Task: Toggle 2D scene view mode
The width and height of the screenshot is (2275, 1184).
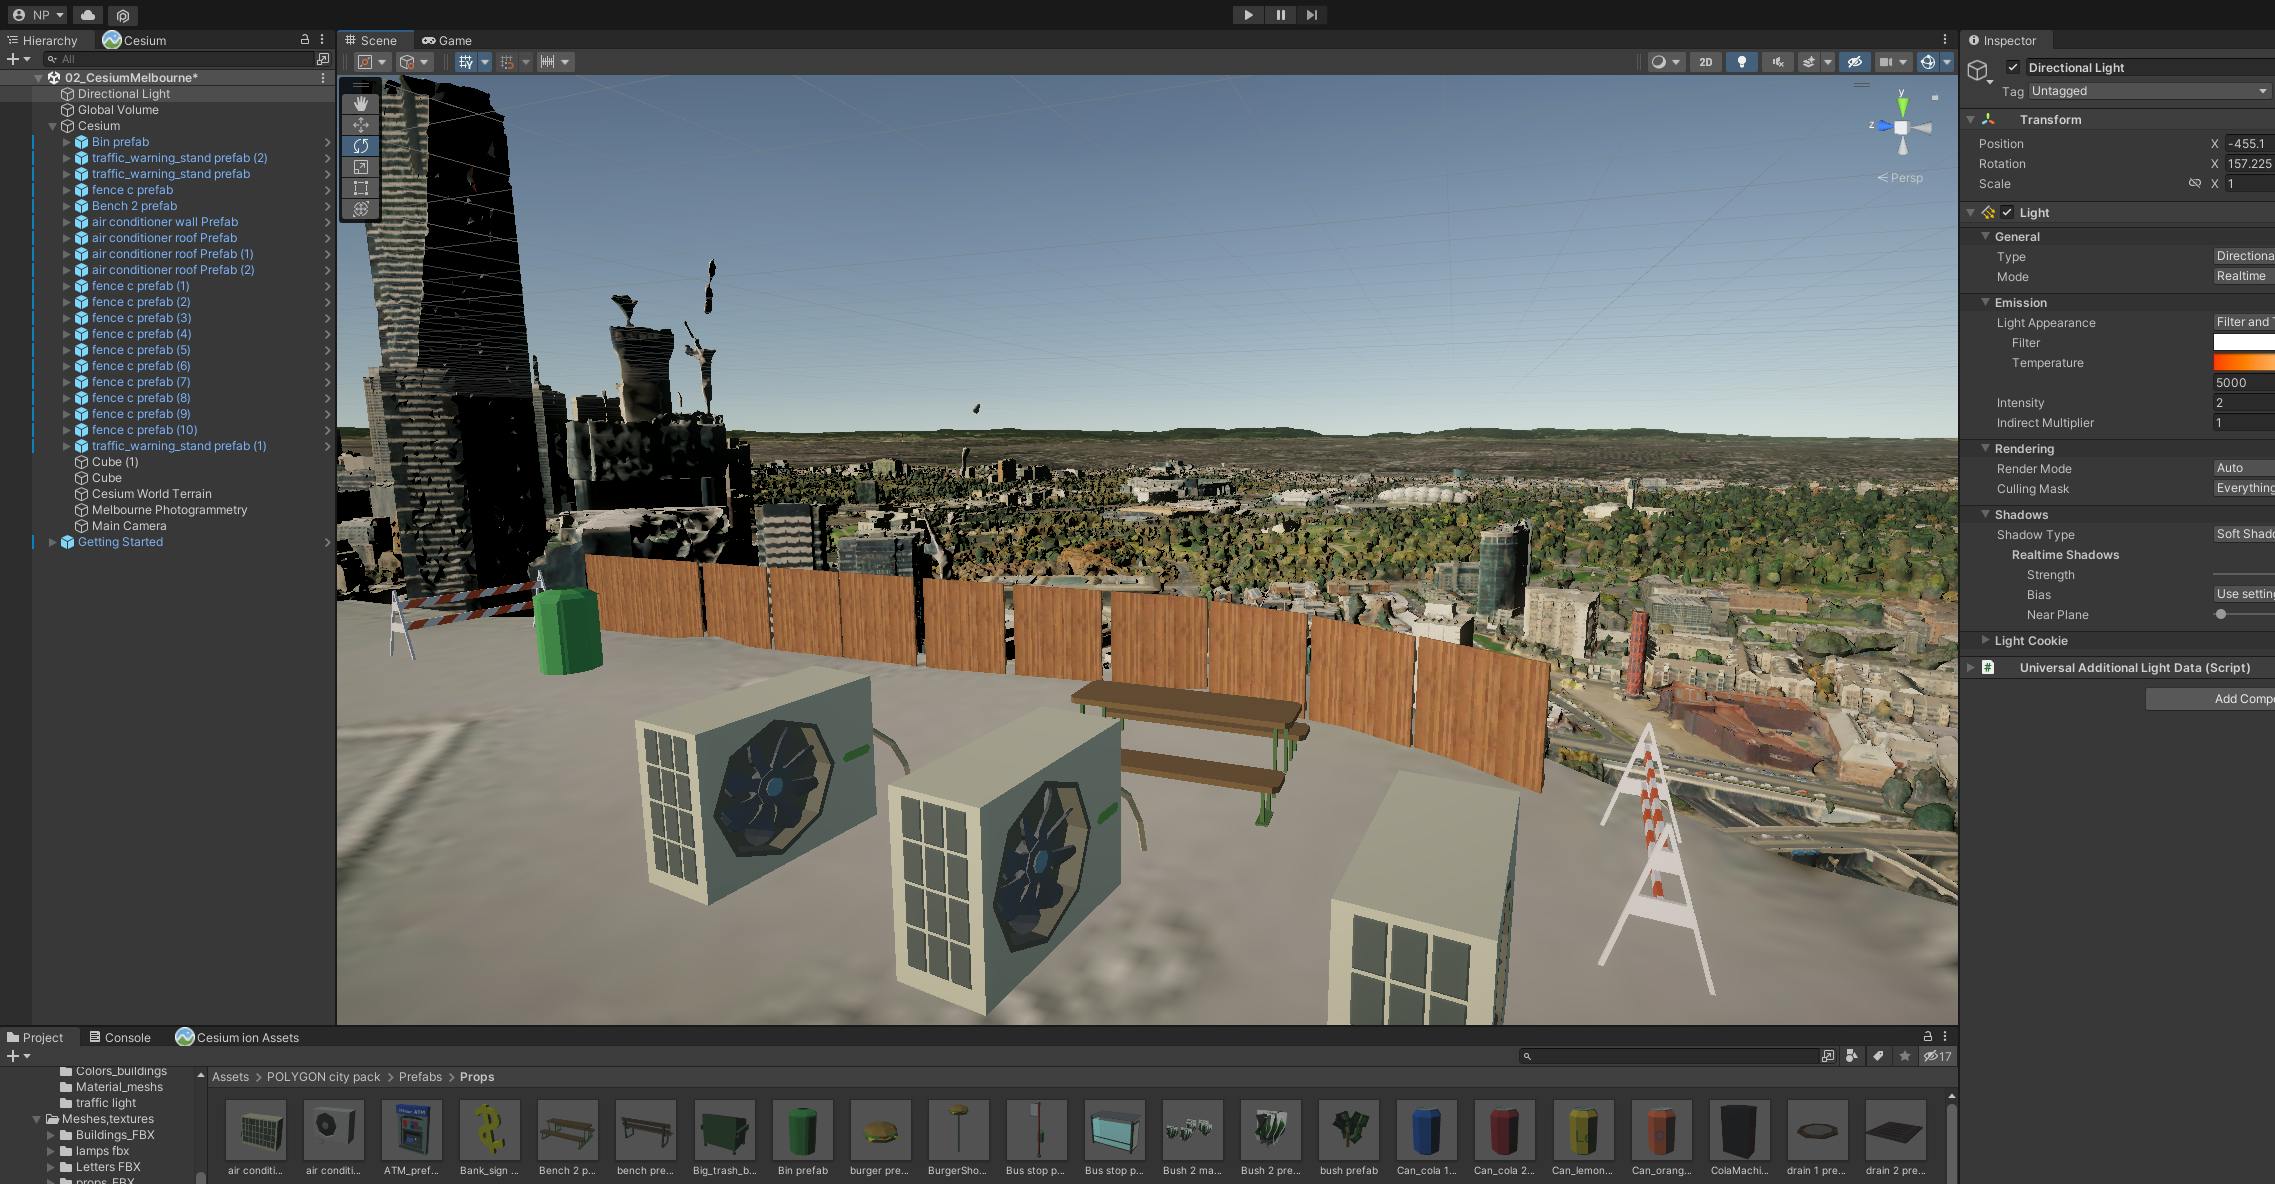Action: [1705, 62]
